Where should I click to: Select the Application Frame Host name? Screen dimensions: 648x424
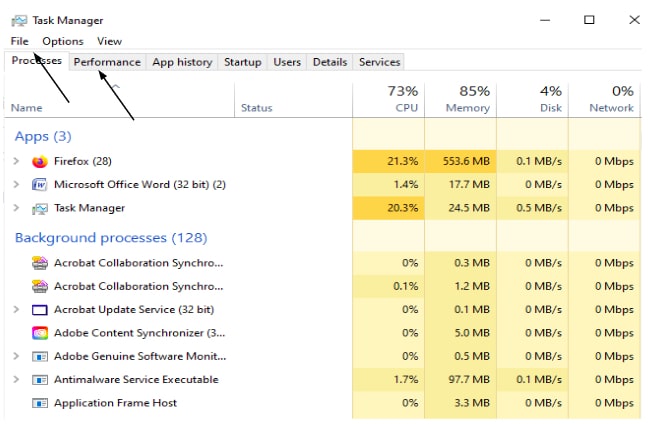(115, 403)
